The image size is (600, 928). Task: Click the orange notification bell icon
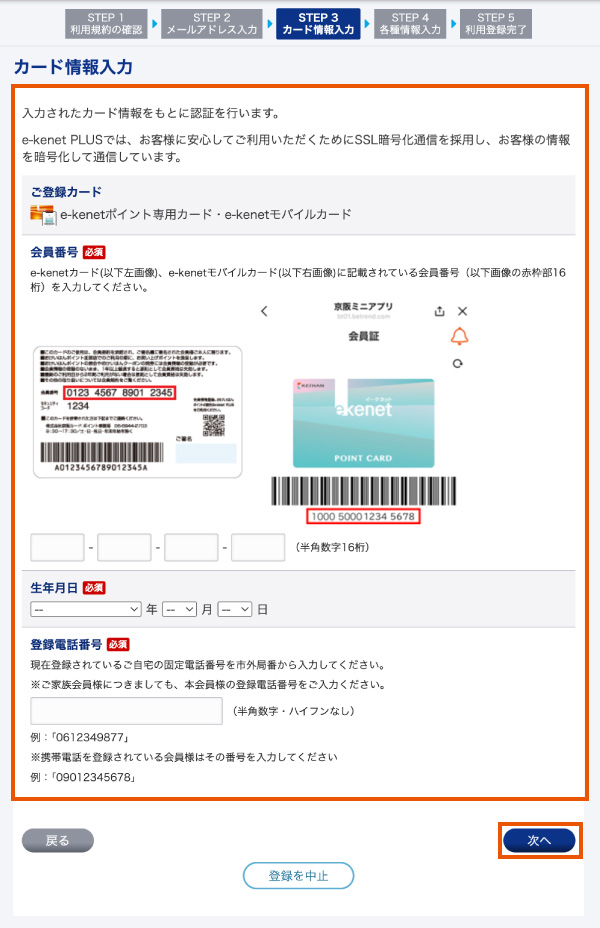click(459, 337)
